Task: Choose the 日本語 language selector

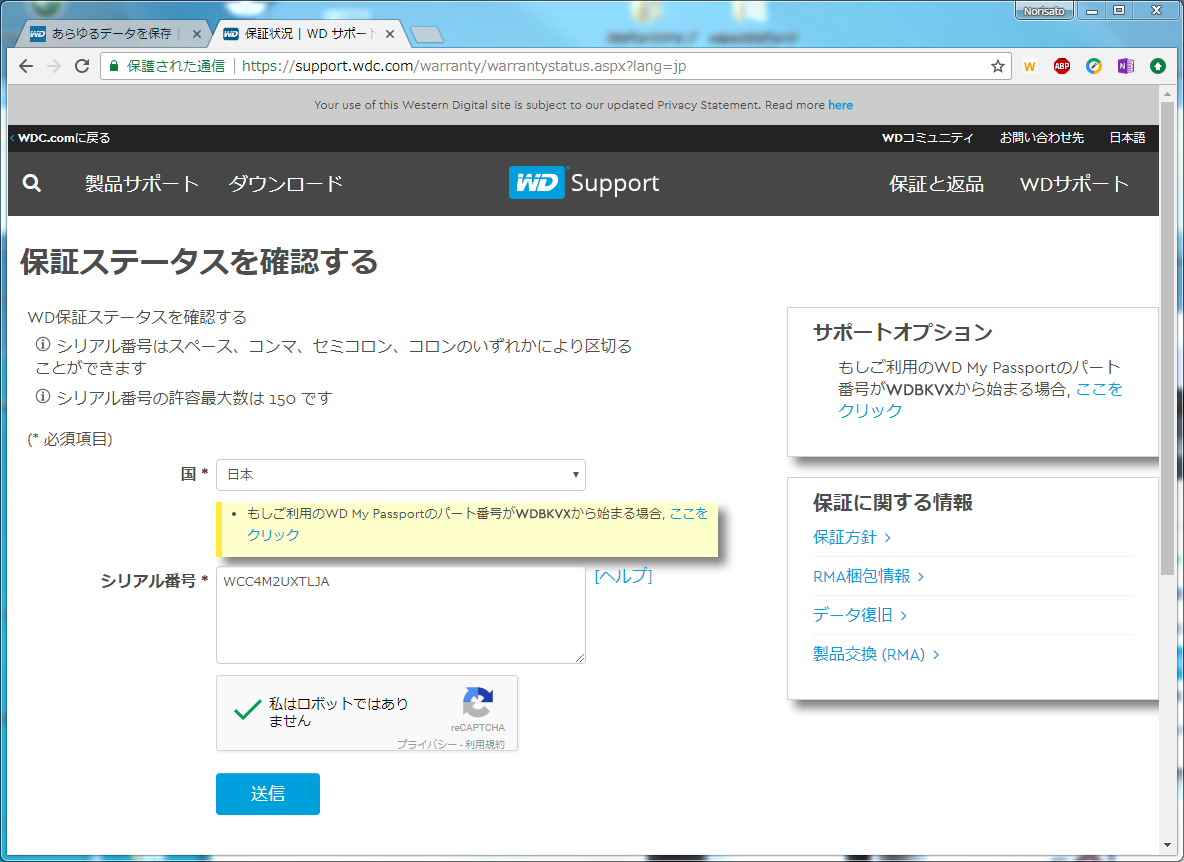Action: coord(1127,138)
